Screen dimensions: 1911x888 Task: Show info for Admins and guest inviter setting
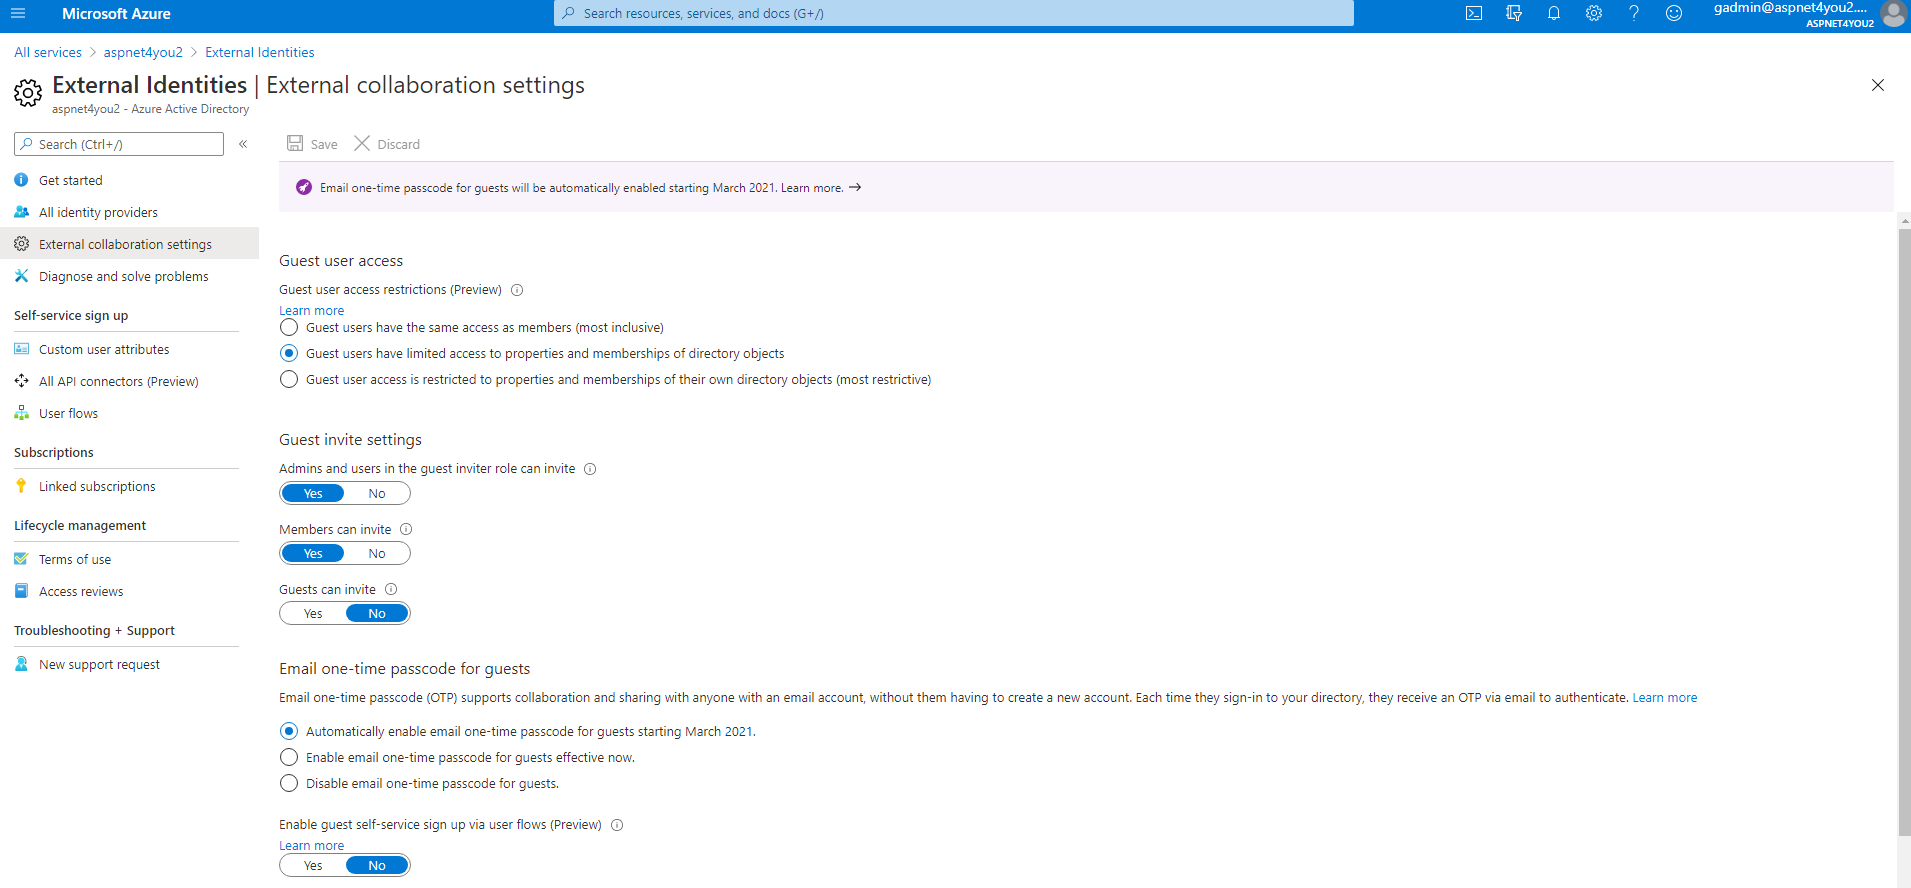[590, 469]
